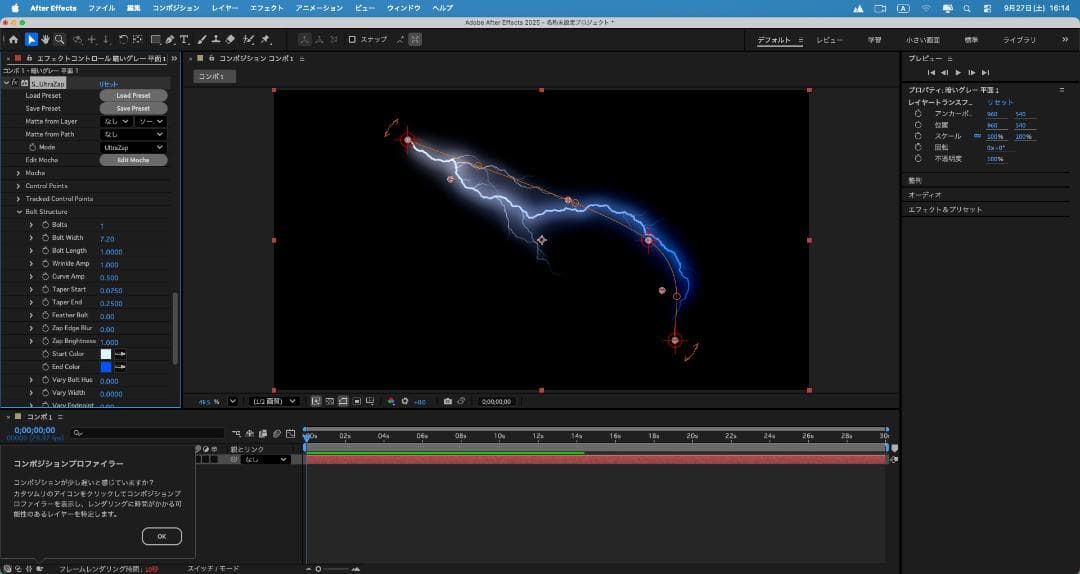Click the 10s mark on timeline ruler
This screenshot has height=574, width=1080.
(499, 436)
